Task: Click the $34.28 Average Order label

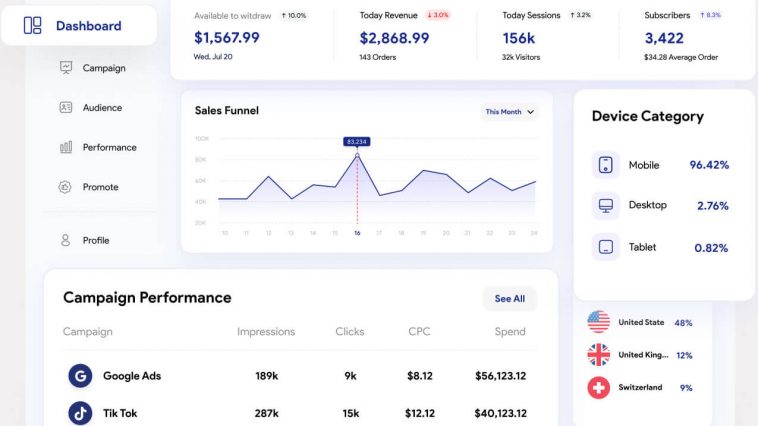Action: point(681,57)
